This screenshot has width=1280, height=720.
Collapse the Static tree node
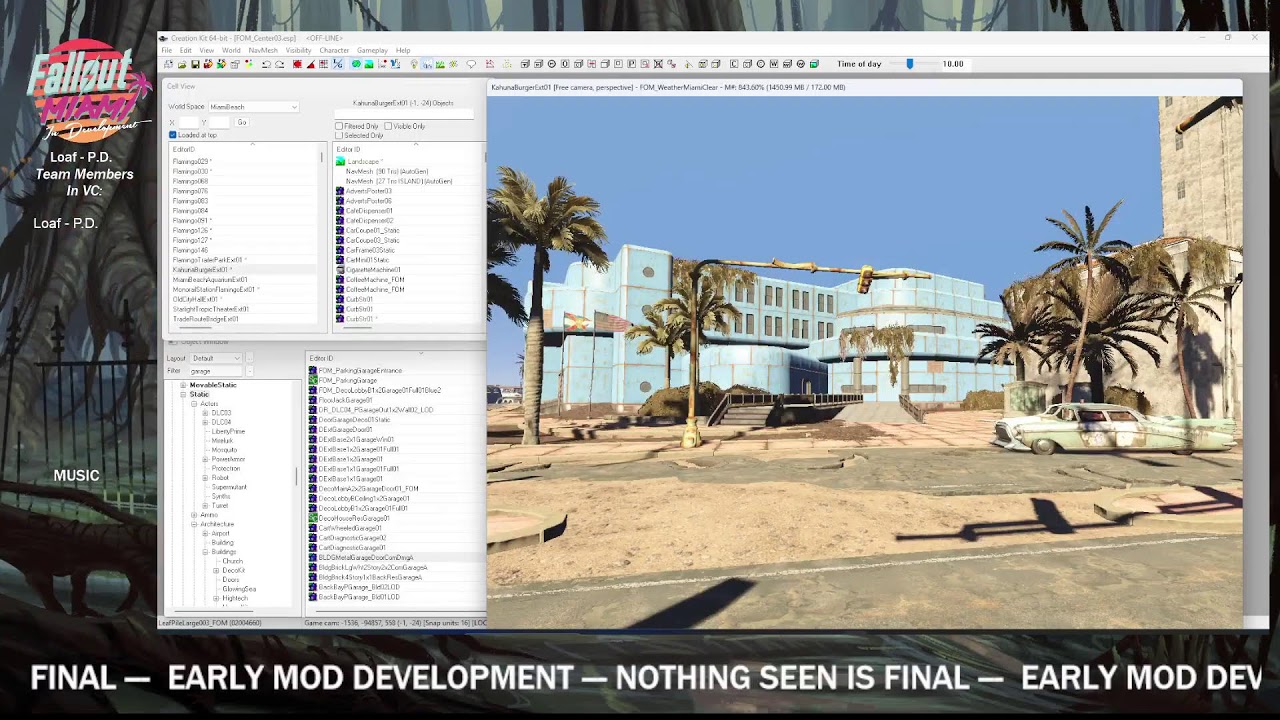183,394
